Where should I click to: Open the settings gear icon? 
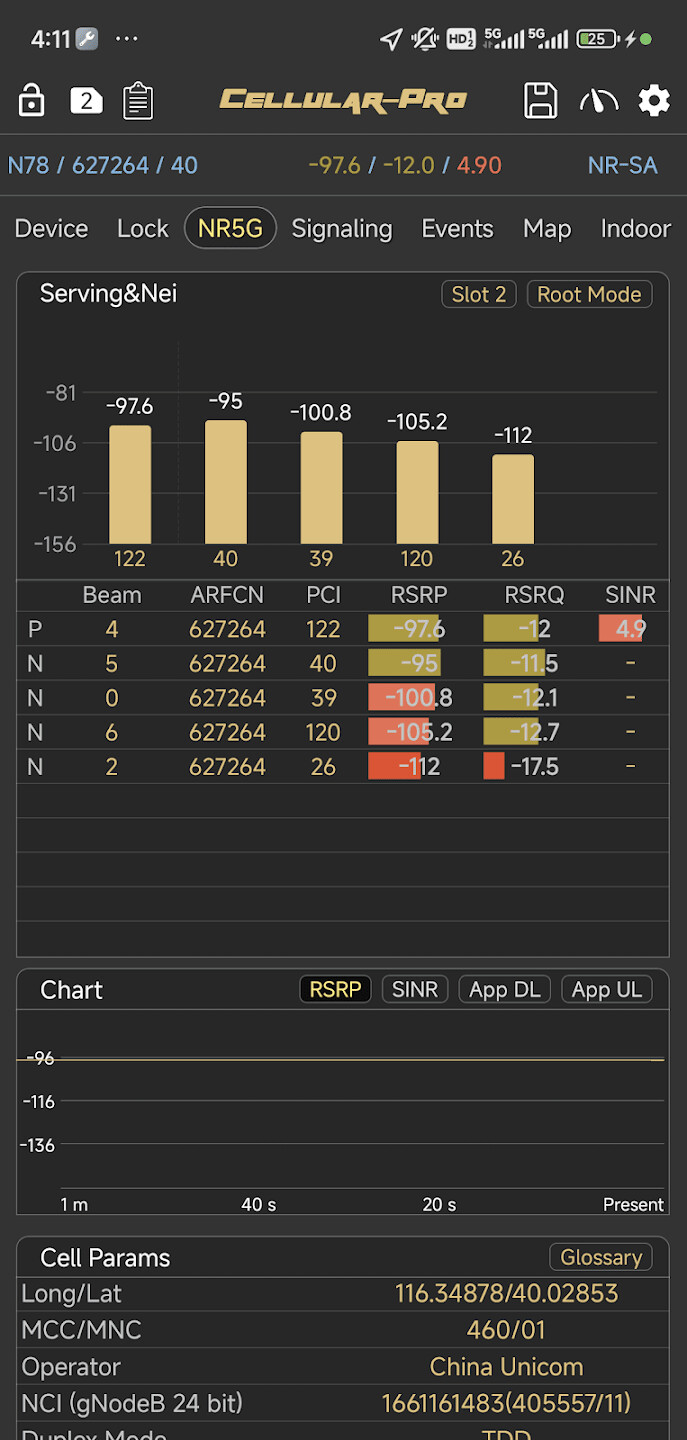coord(654,100)
